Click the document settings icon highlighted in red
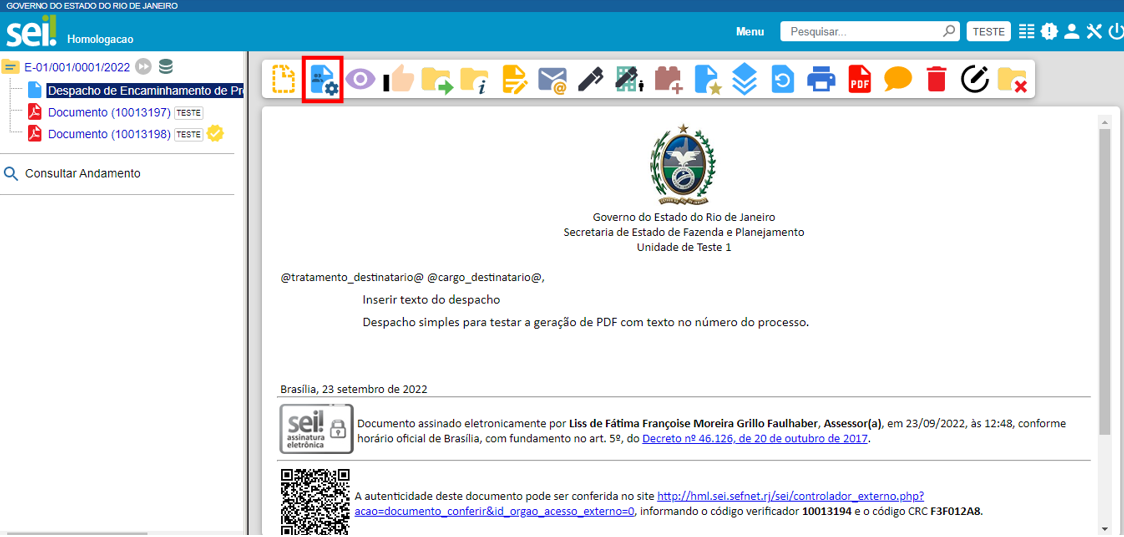 tap(323, 79)
